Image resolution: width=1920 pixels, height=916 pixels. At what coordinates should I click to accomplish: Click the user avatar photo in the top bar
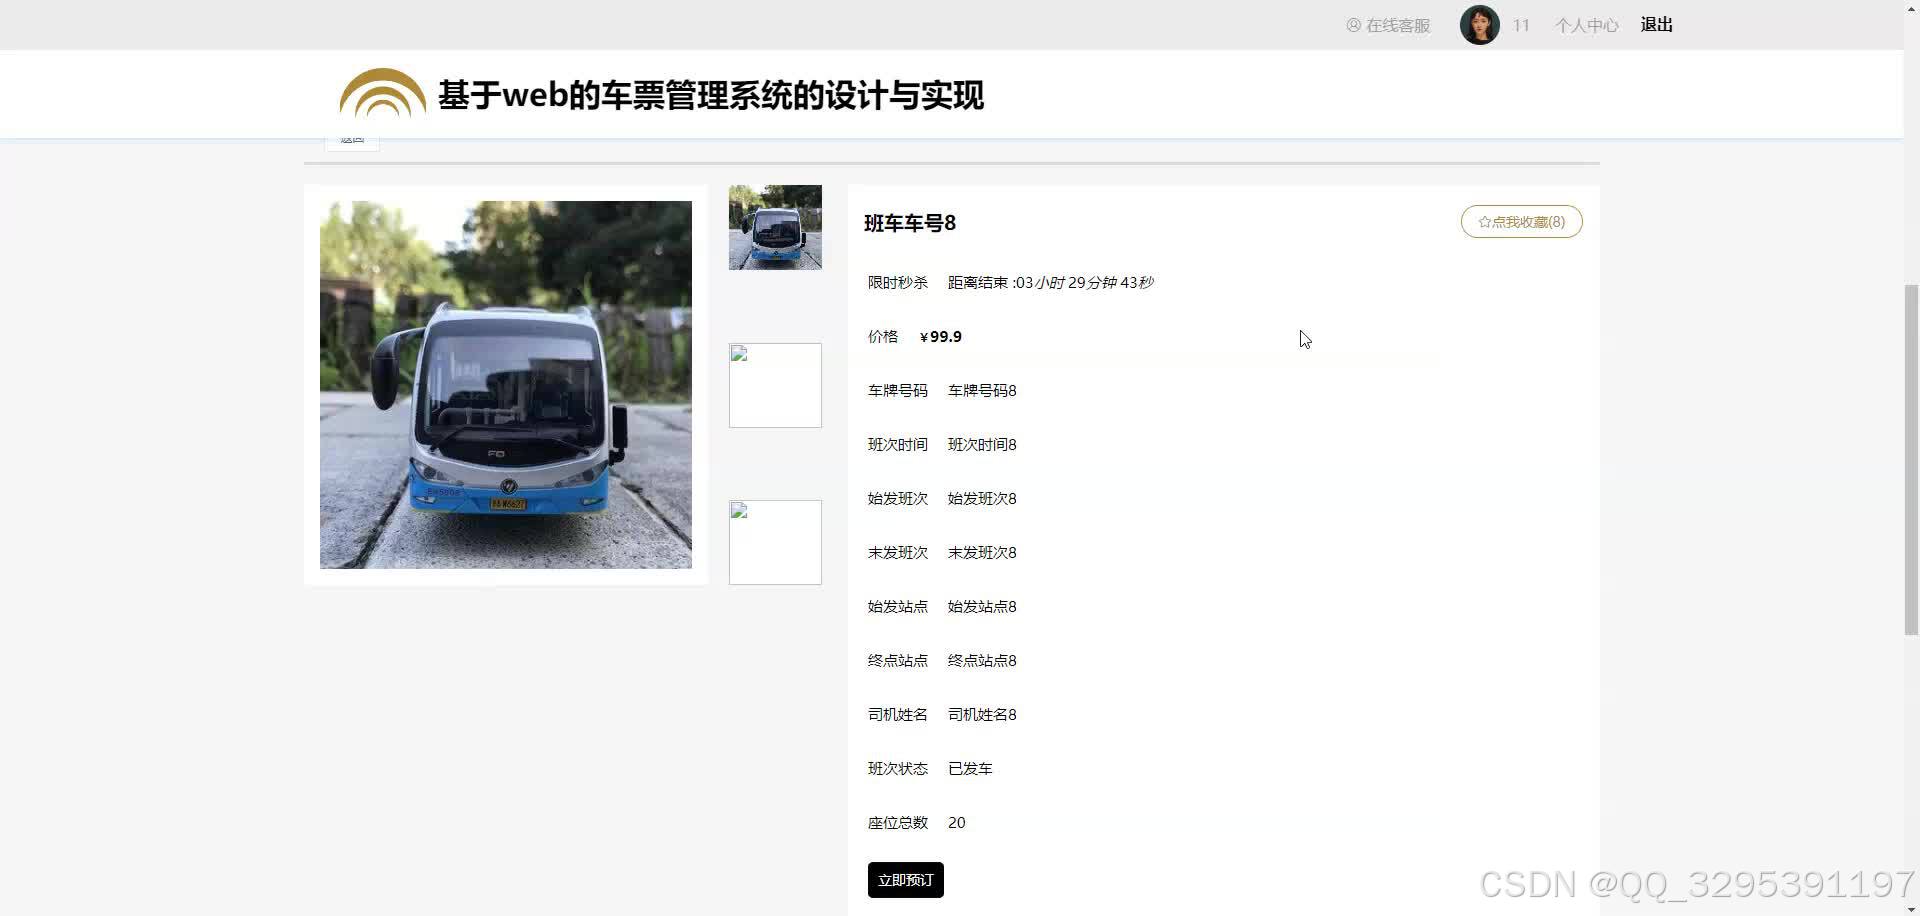[x=1479, y=24]
